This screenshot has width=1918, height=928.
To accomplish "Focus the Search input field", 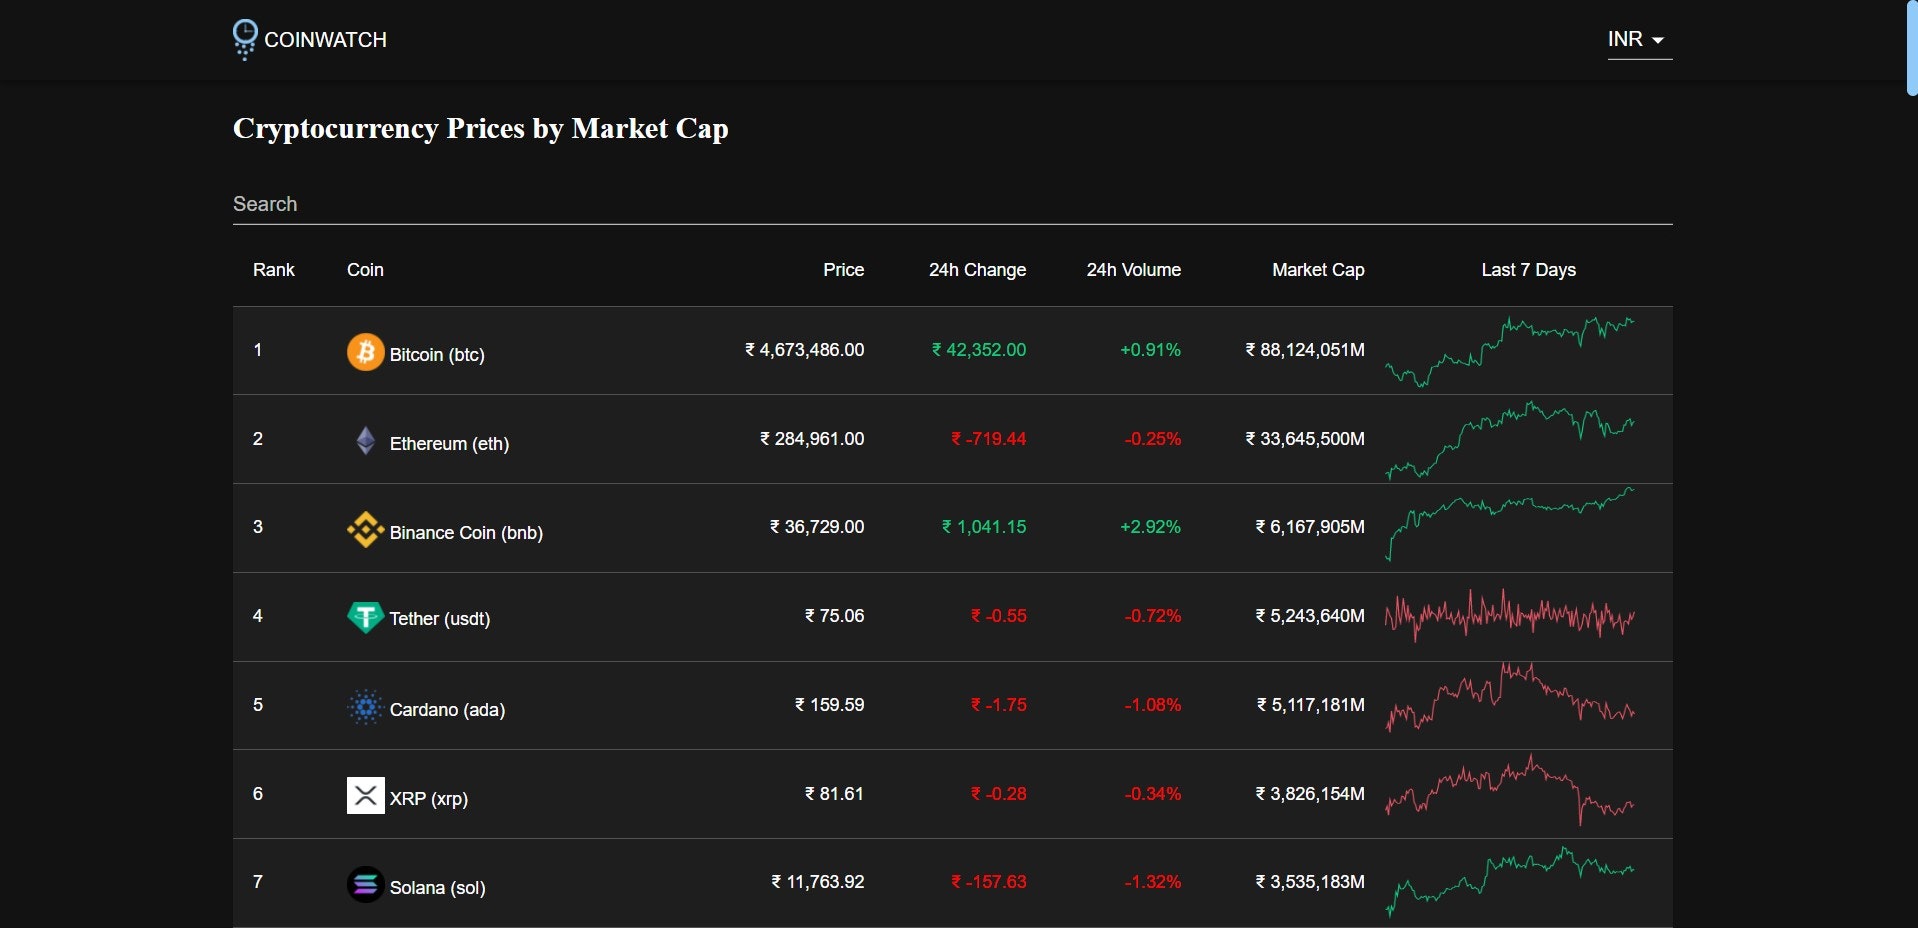I will (x=952, y=204).
